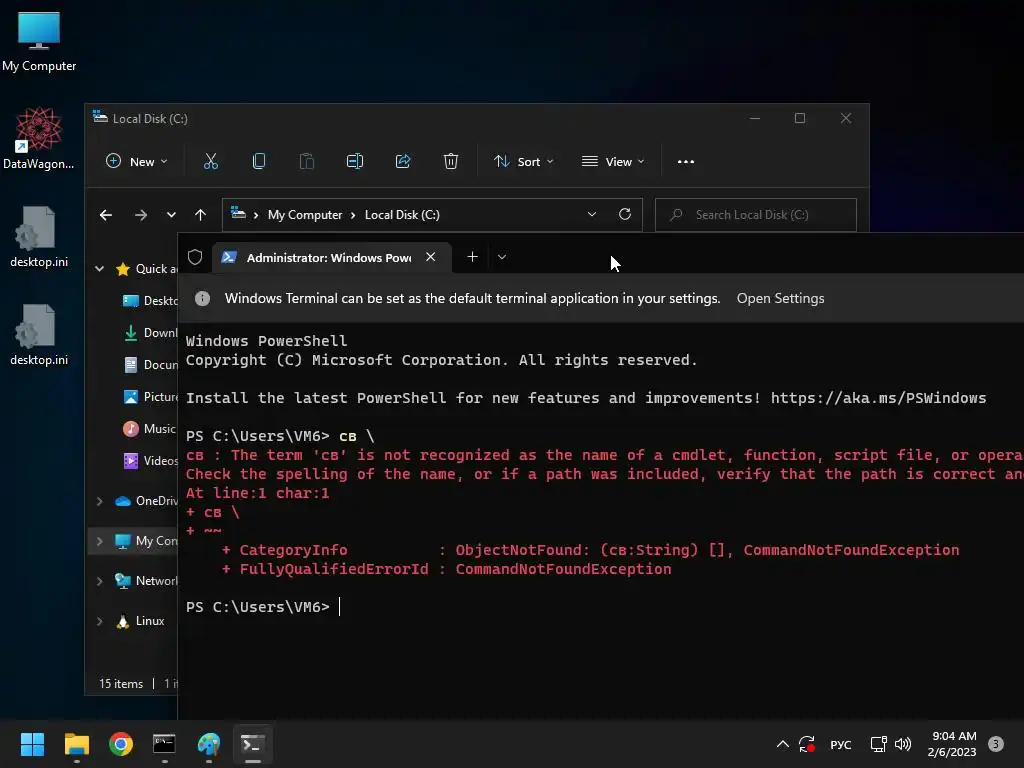
Task: Click Local Disk (C:) in the breadcrumb
Action: click(402, 215)
